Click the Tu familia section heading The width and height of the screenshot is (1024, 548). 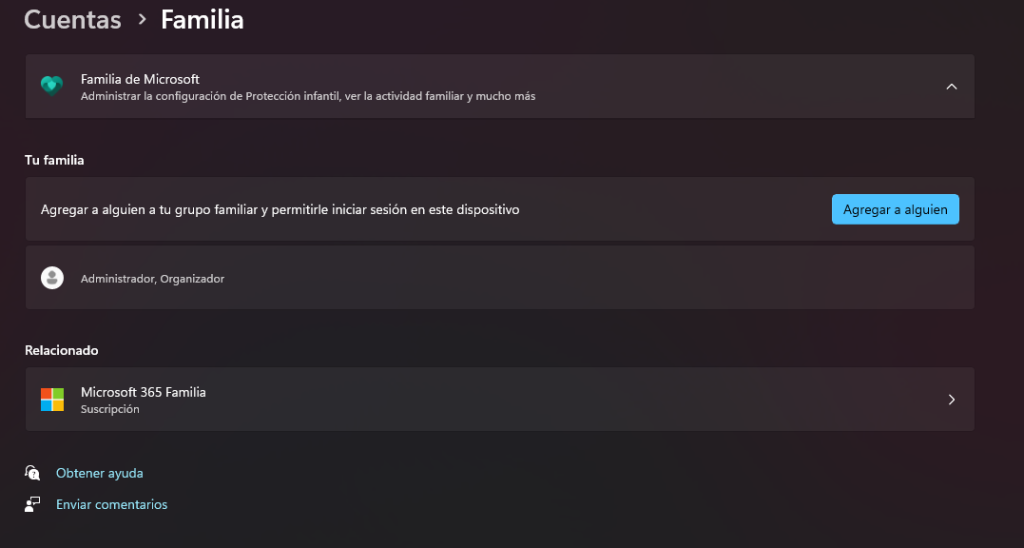[54, 160]
